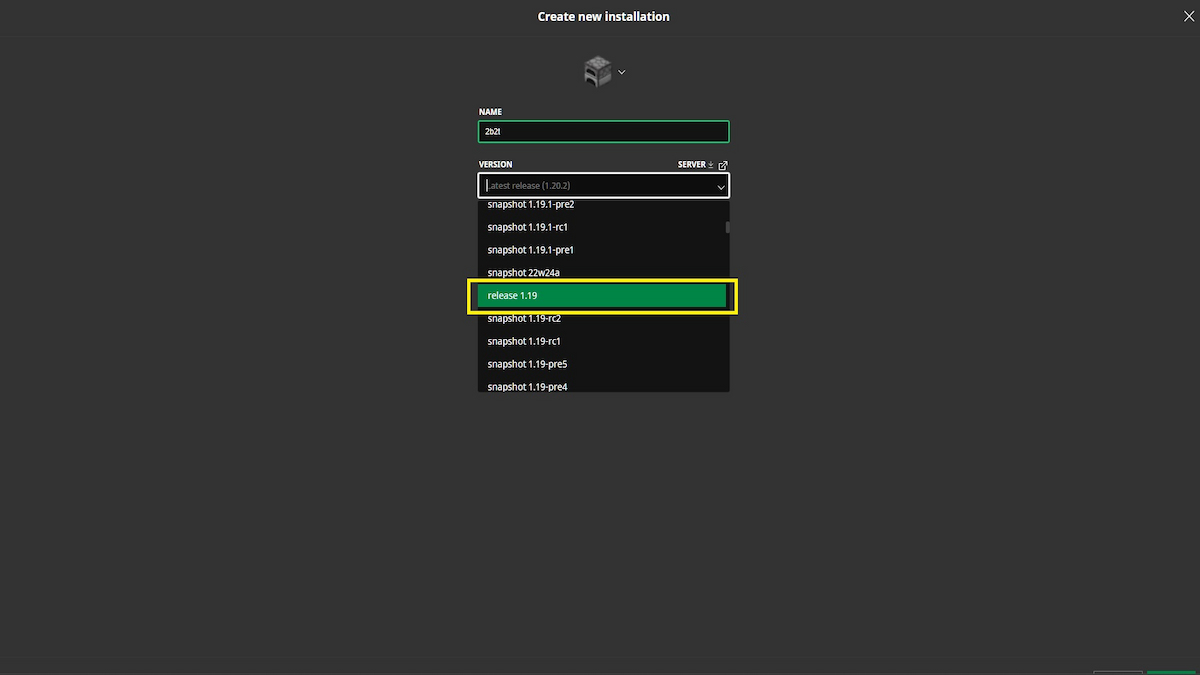Click the NAME input field containing 2b2l
This screenshot has height=675, width=1200.
pyautogui.click(x=603, y=131)
